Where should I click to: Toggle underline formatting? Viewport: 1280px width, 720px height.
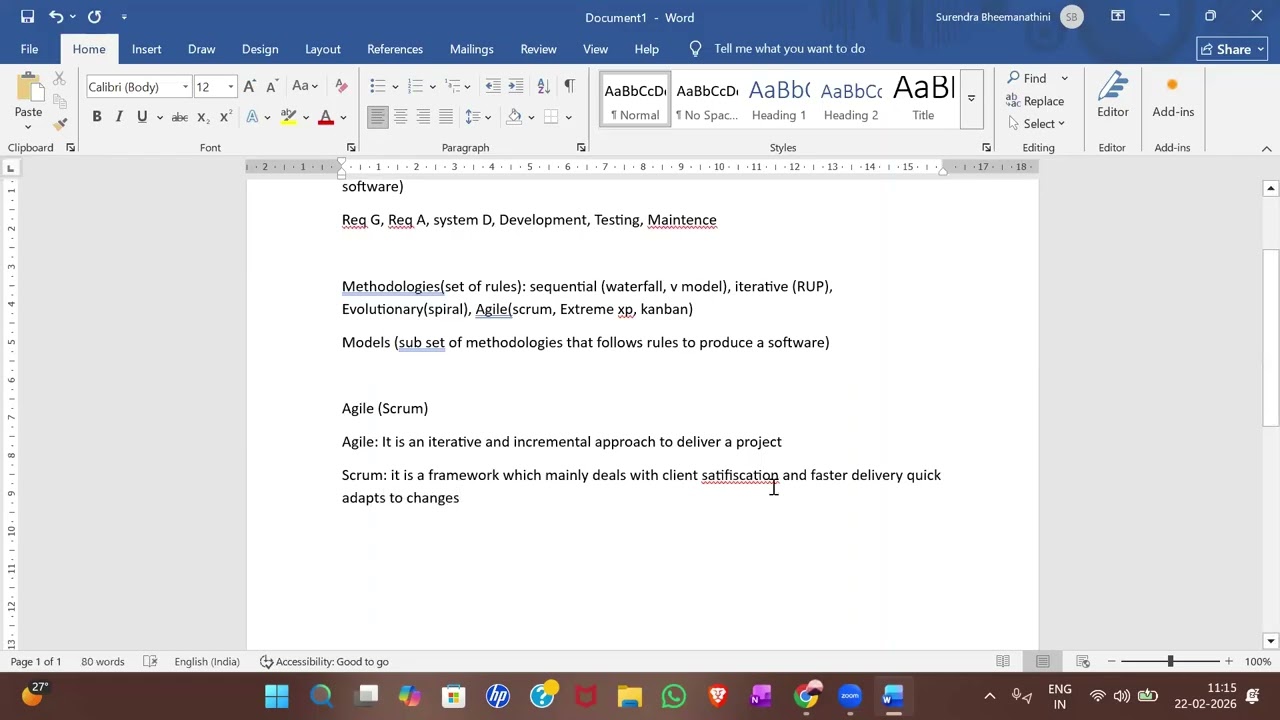click(142, 117)
